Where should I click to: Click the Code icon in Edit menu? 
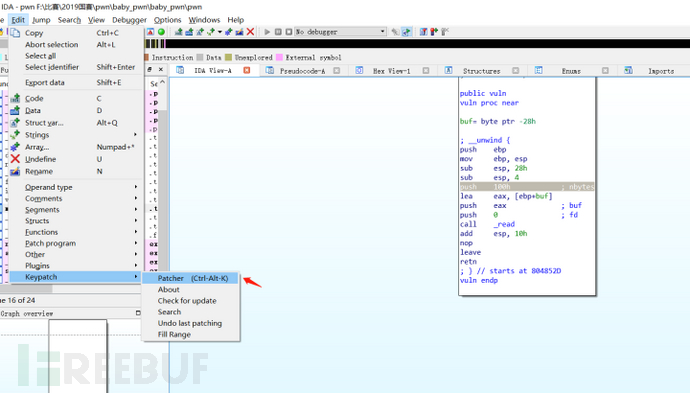pyautogui.click(x=15, y=98)
